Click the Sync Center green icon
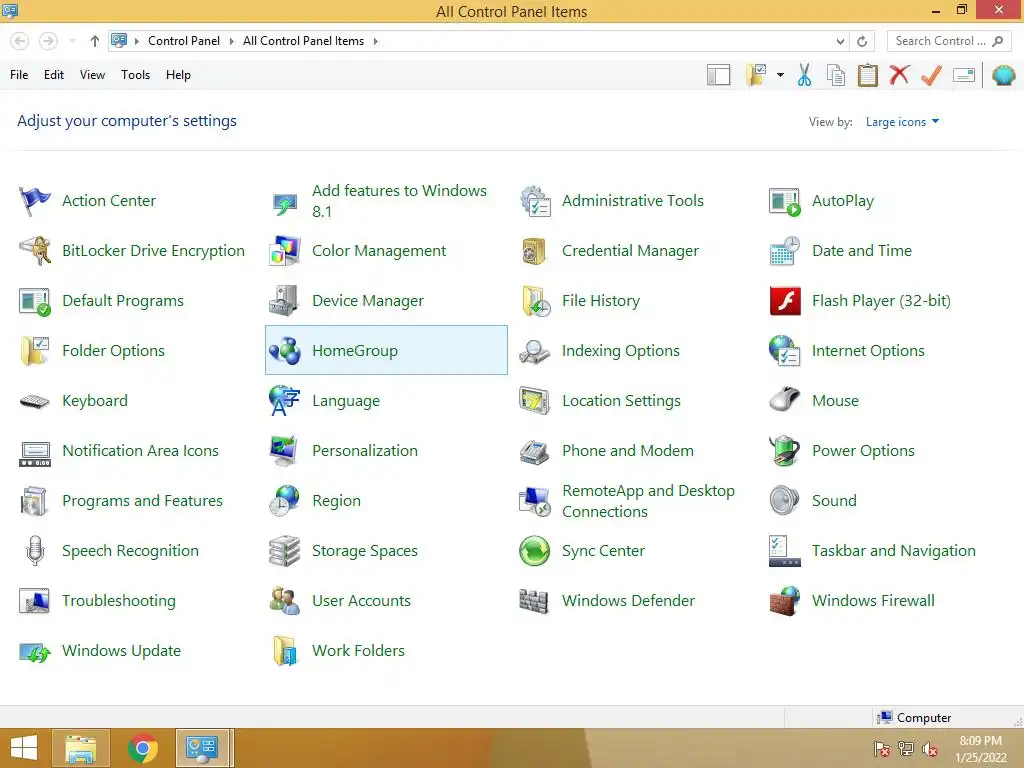The width and height of the screenshot is (1024, 768). click(535, 551)
